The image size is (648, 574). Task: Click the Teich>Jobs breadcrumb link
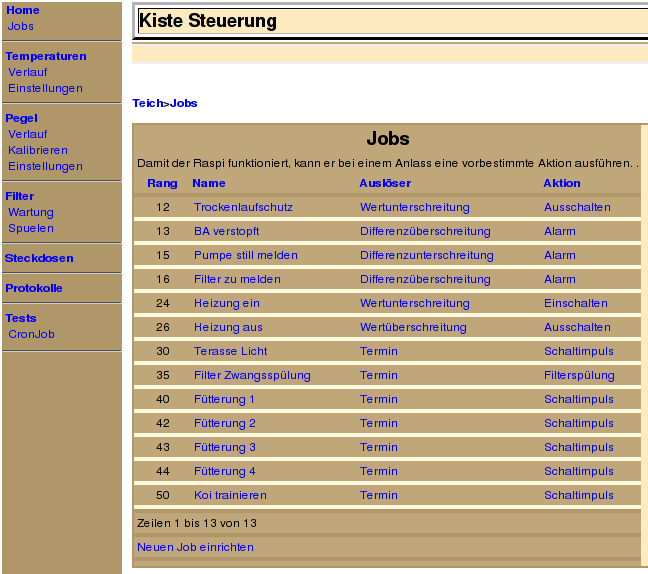point(165,103)
